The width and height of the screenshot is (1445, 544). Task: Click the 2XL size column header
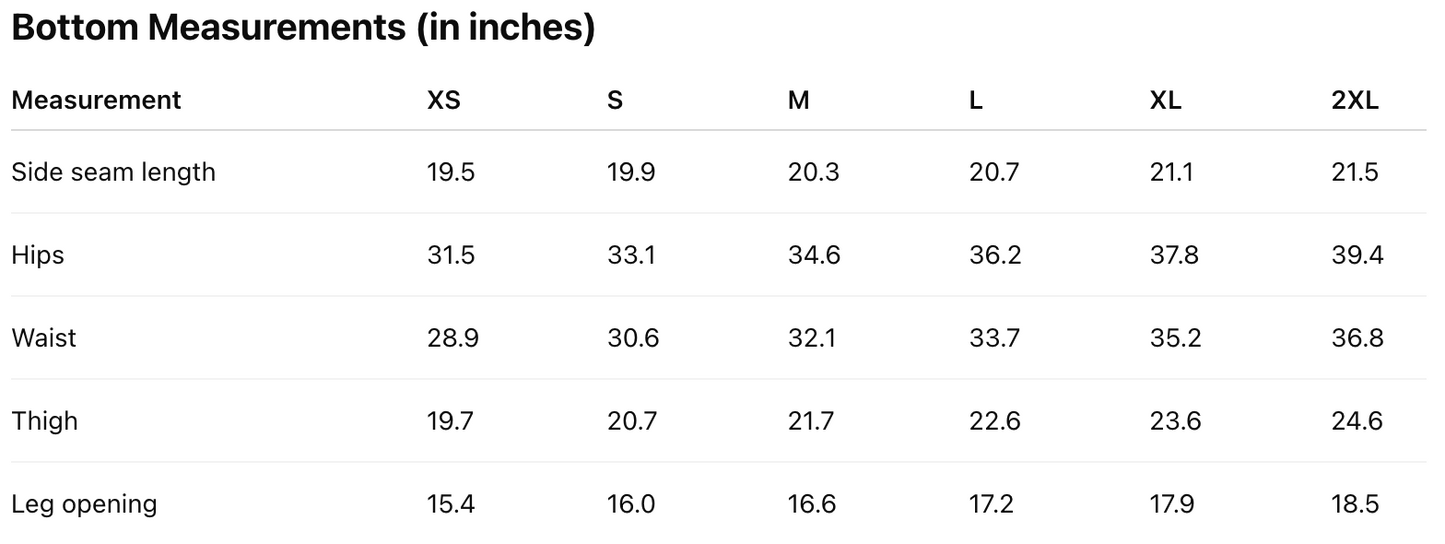tap(1355, 100)
